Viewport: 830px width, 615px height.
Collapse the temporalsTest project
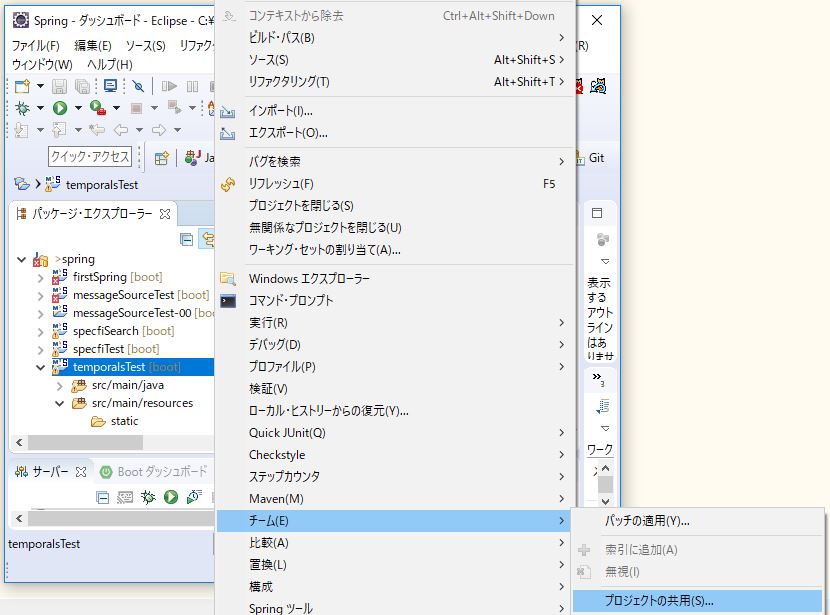(41, 367)
